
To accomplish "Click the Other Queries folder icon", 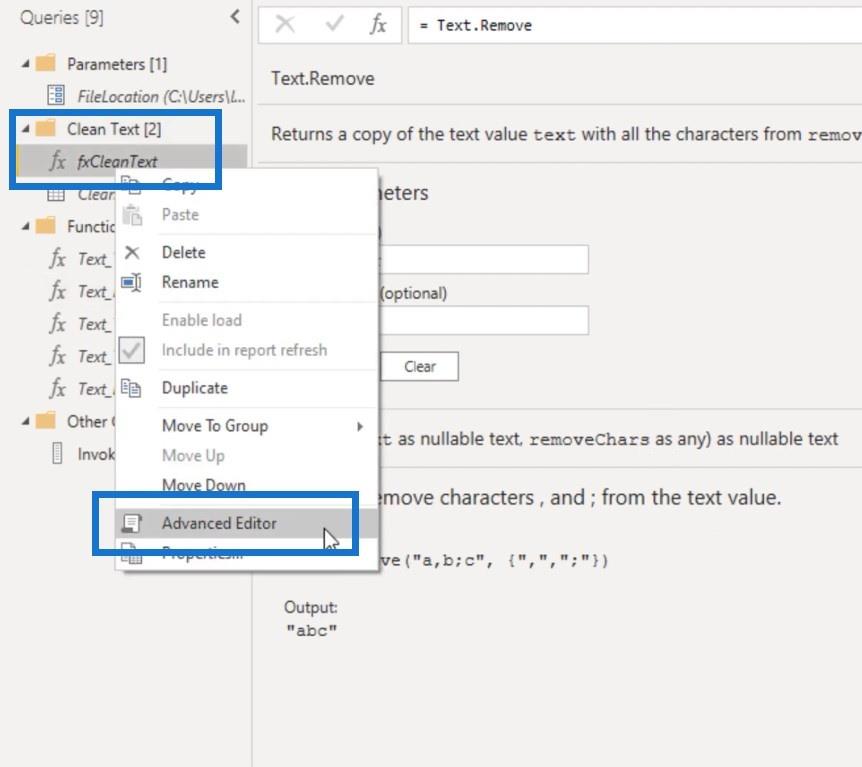I will (46, 421).
